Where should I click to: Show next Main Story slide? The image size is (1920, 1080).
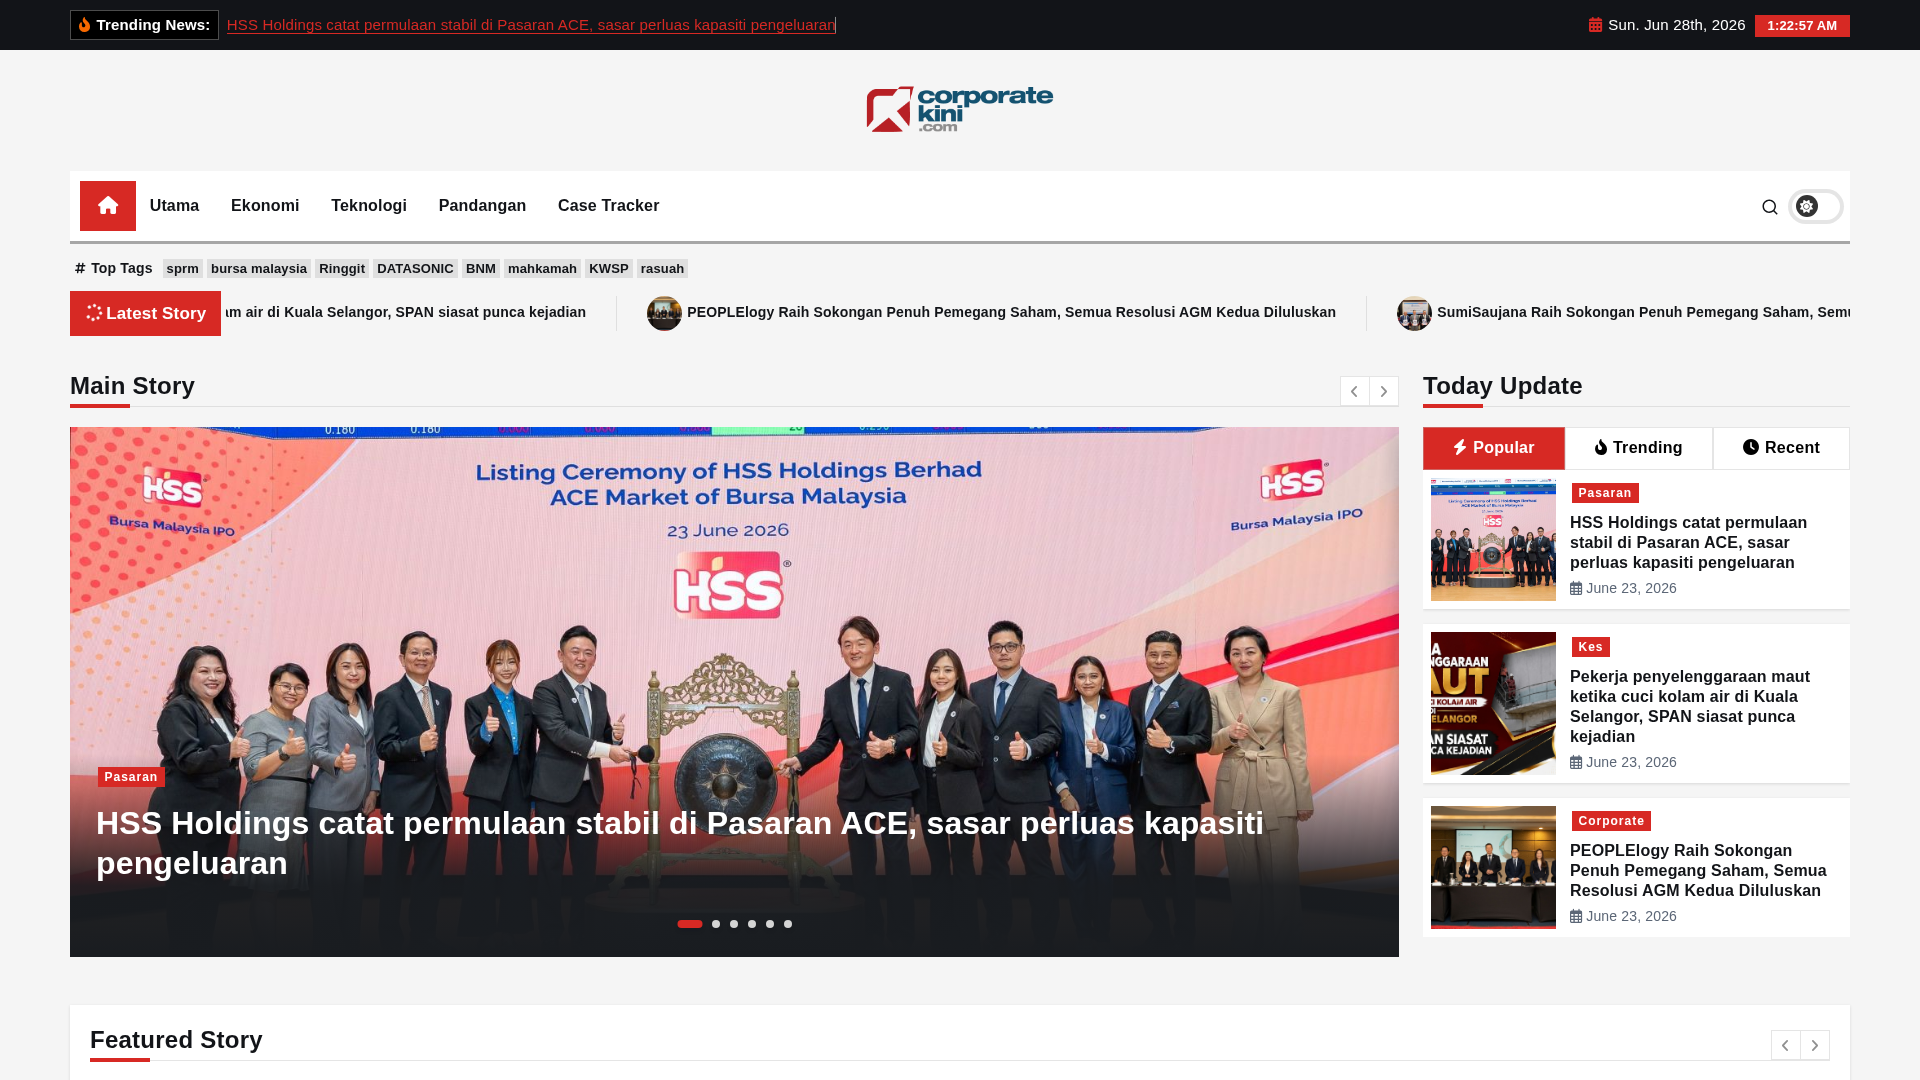[1384, 391]
